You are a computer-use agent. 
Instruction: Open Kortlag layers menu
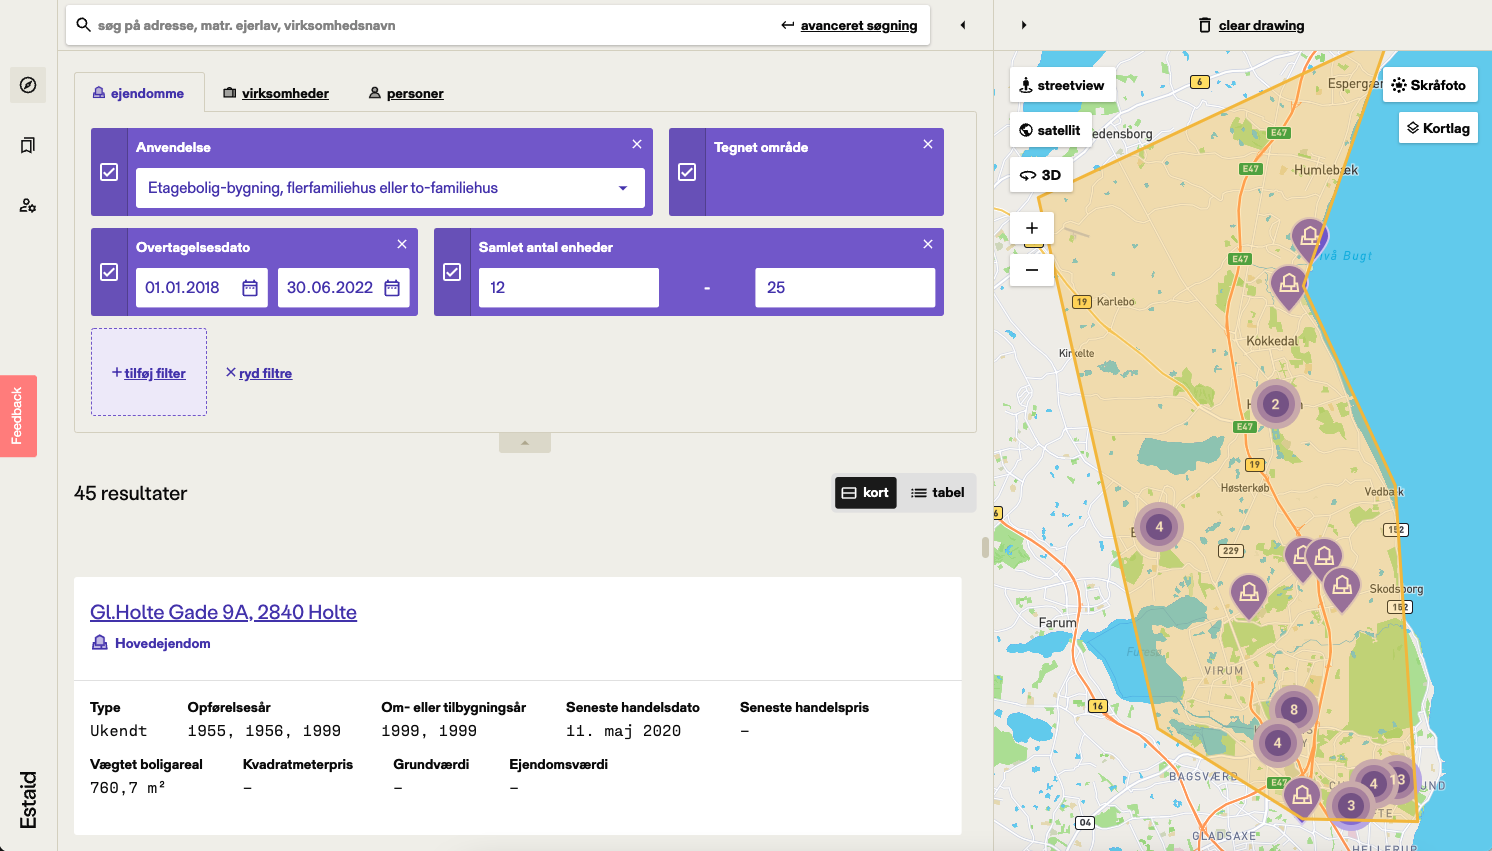point(1438,128)
